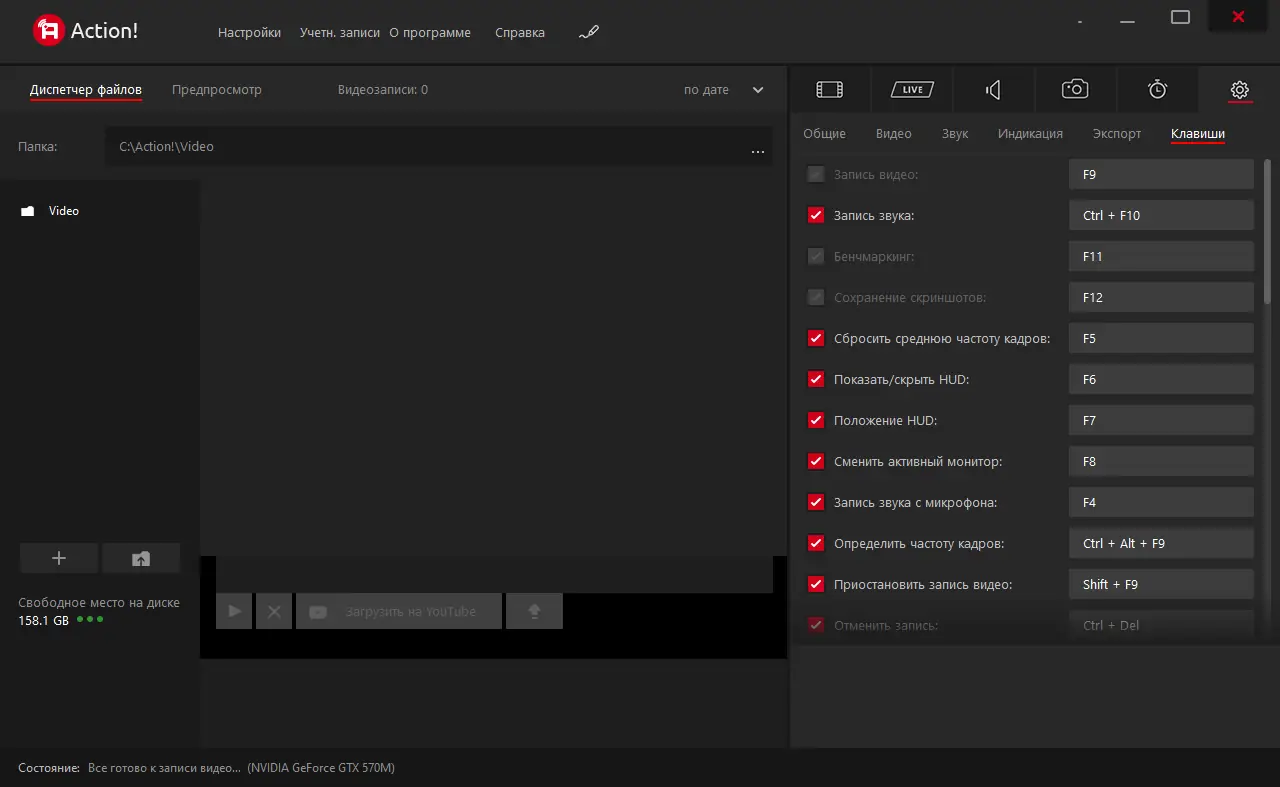Switch to the Предпросмотр tab
The width and height of the screenshot is (1280, 787).
click(x=217, y=89)
